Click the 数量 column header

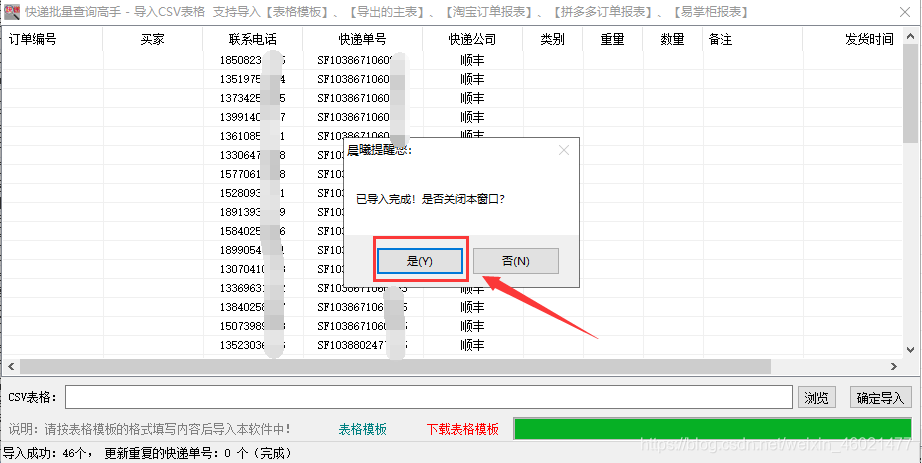[673, 39]
